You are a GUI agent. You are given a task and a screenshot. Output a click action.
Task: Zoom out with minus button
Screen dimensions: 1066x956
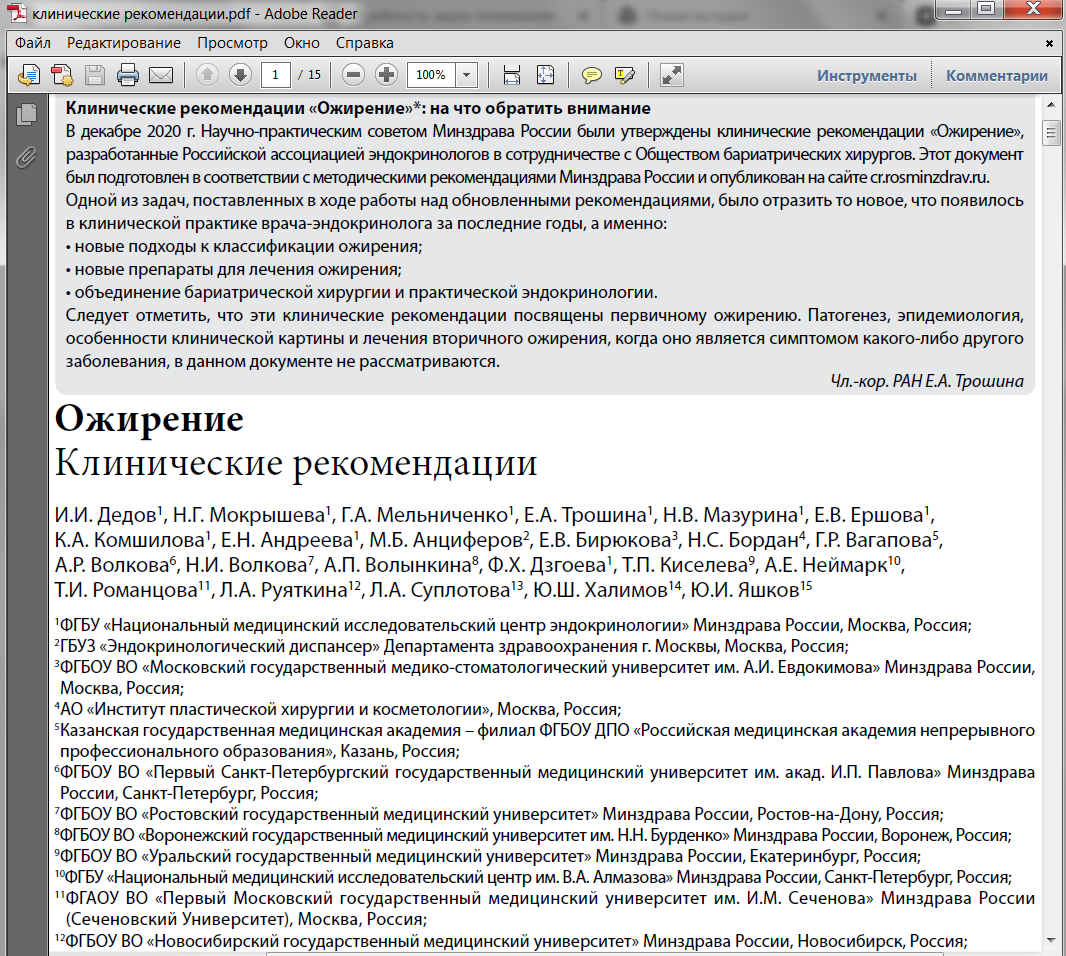[x=354, y=75]
